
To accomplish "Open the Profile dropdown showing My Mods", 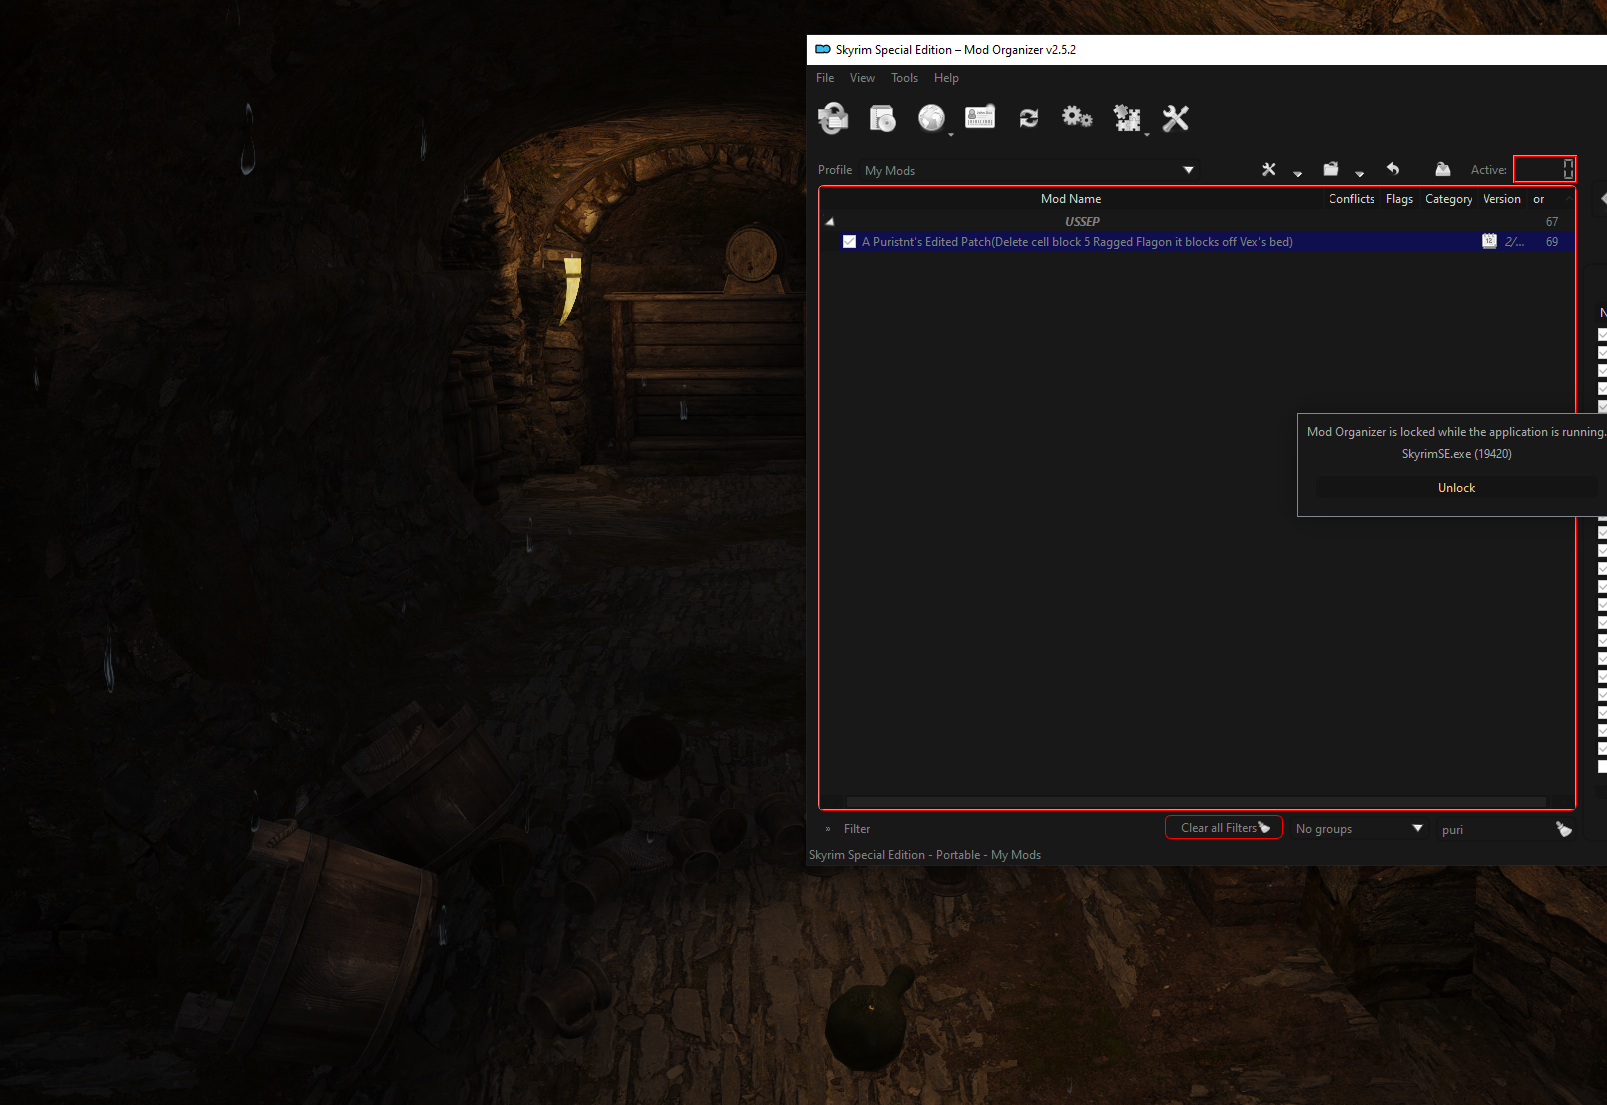I will point(1030,170).
